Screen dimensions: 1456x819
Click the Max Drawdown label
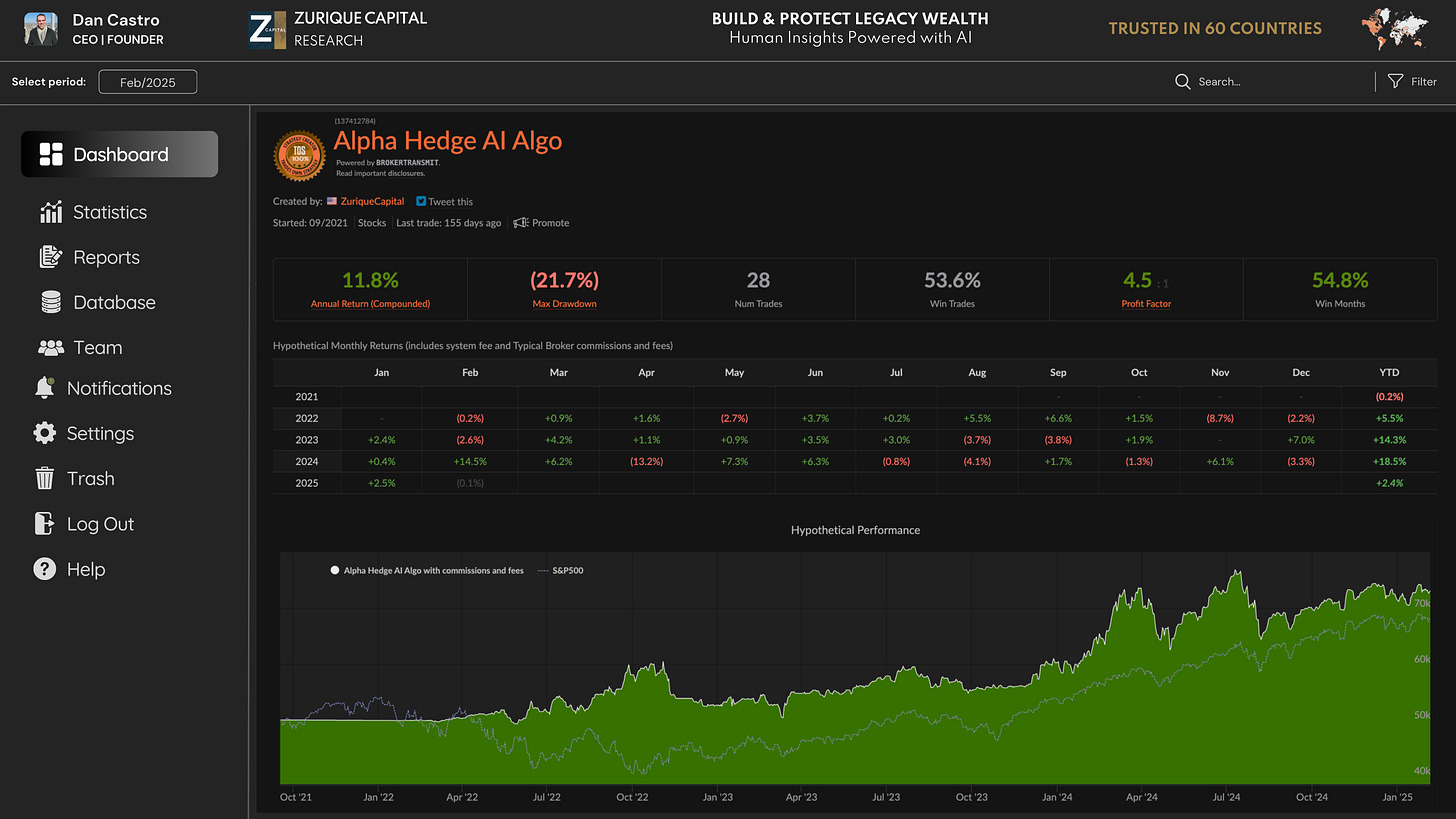pos(564,304)
